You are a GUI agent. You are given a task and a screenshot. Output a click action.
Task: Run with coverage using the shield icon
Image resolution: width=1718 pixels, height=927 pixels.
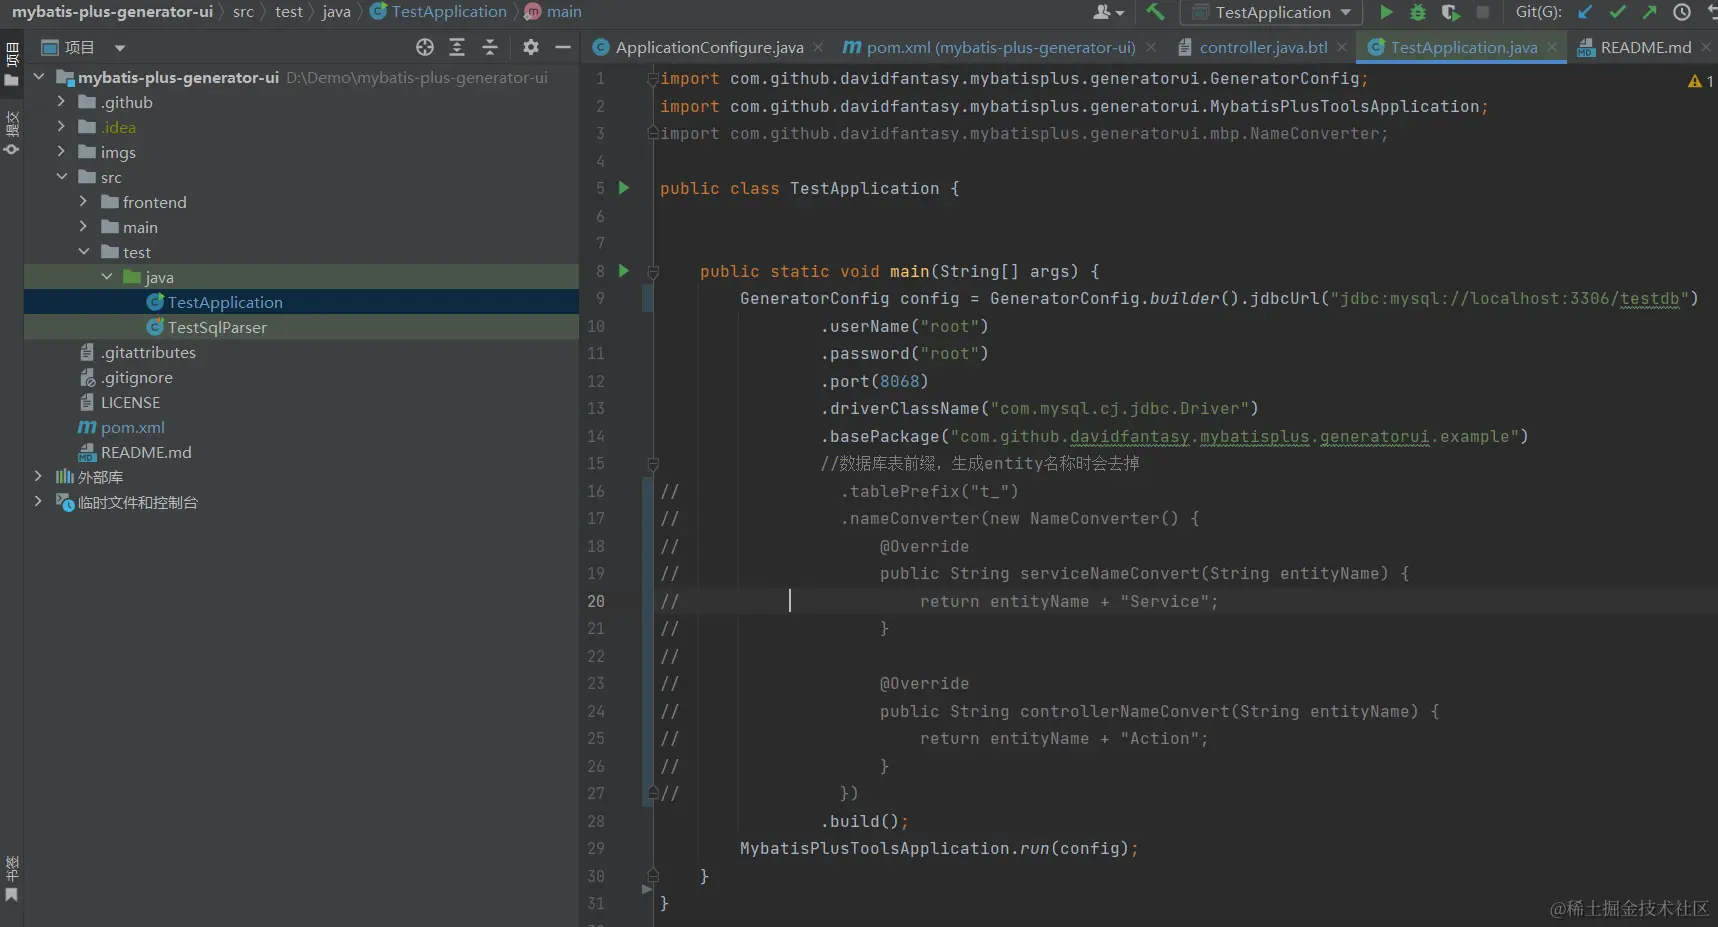(1450, 12)
